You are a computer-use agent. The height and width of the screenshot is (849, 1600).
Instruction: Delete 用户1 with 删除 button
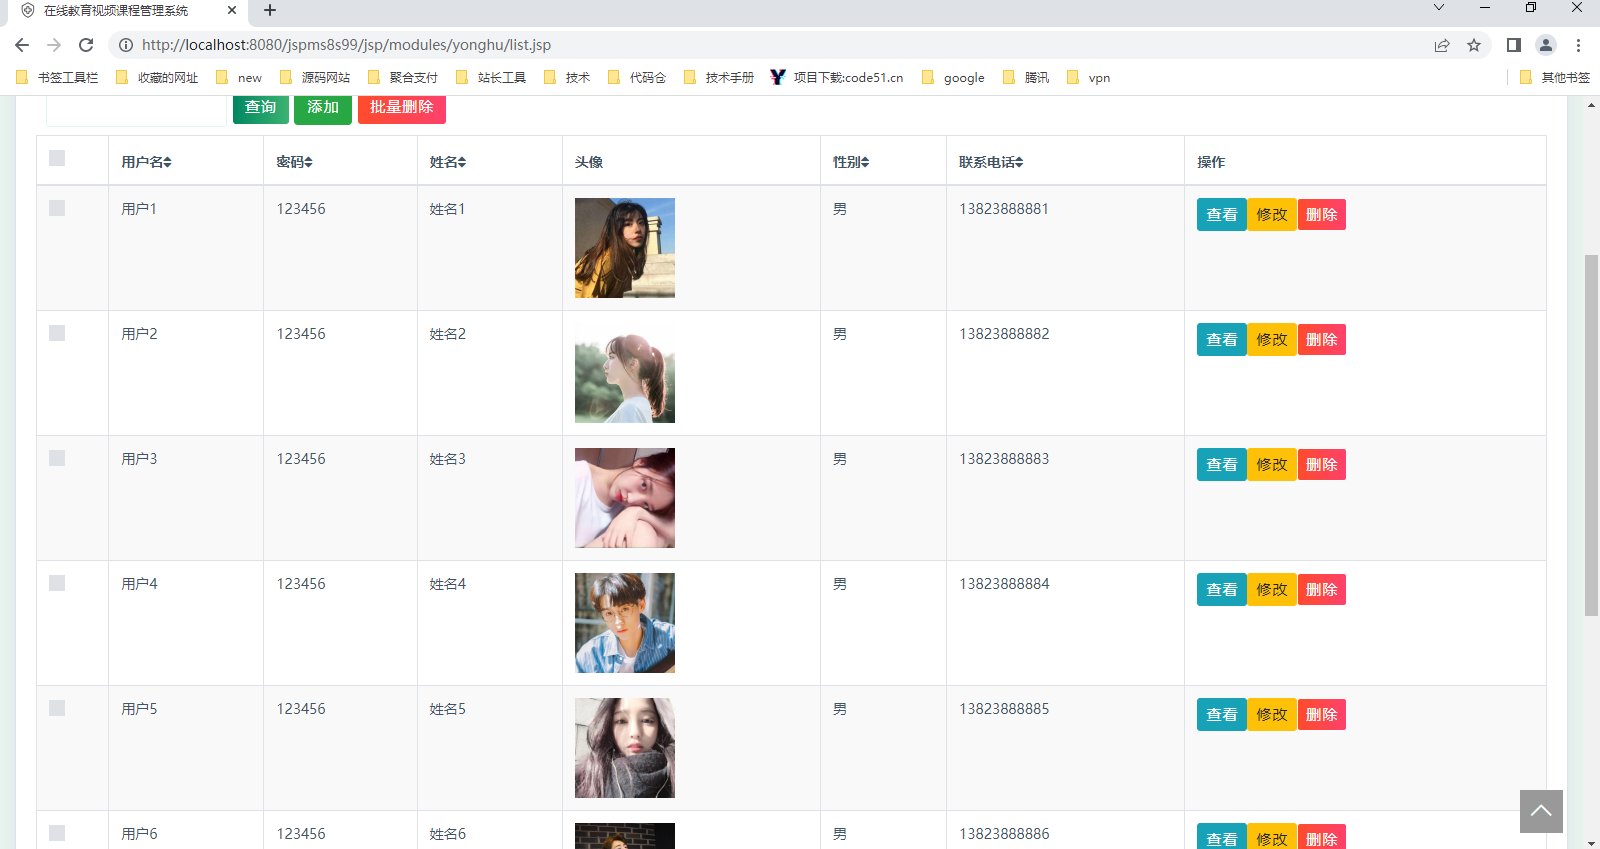(x=1322, y=215)
